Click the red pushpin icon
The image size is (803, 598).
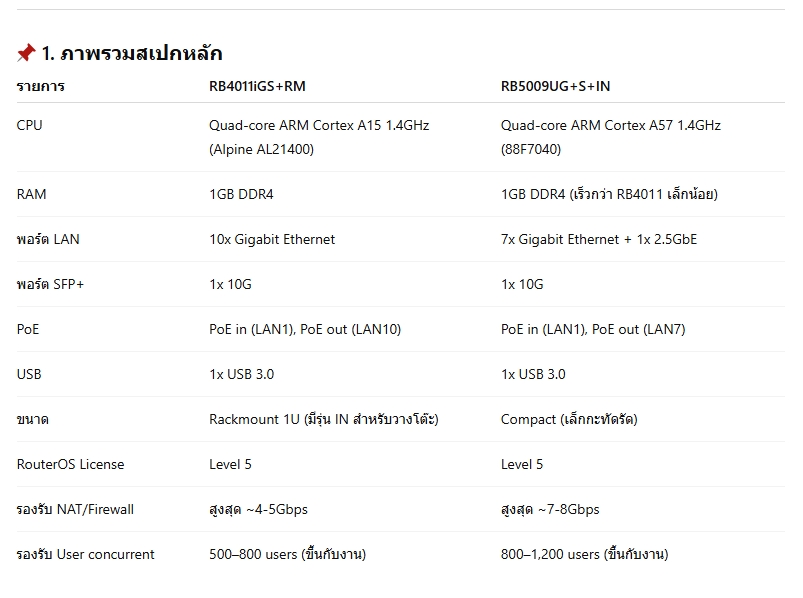[x=26, y=53]
